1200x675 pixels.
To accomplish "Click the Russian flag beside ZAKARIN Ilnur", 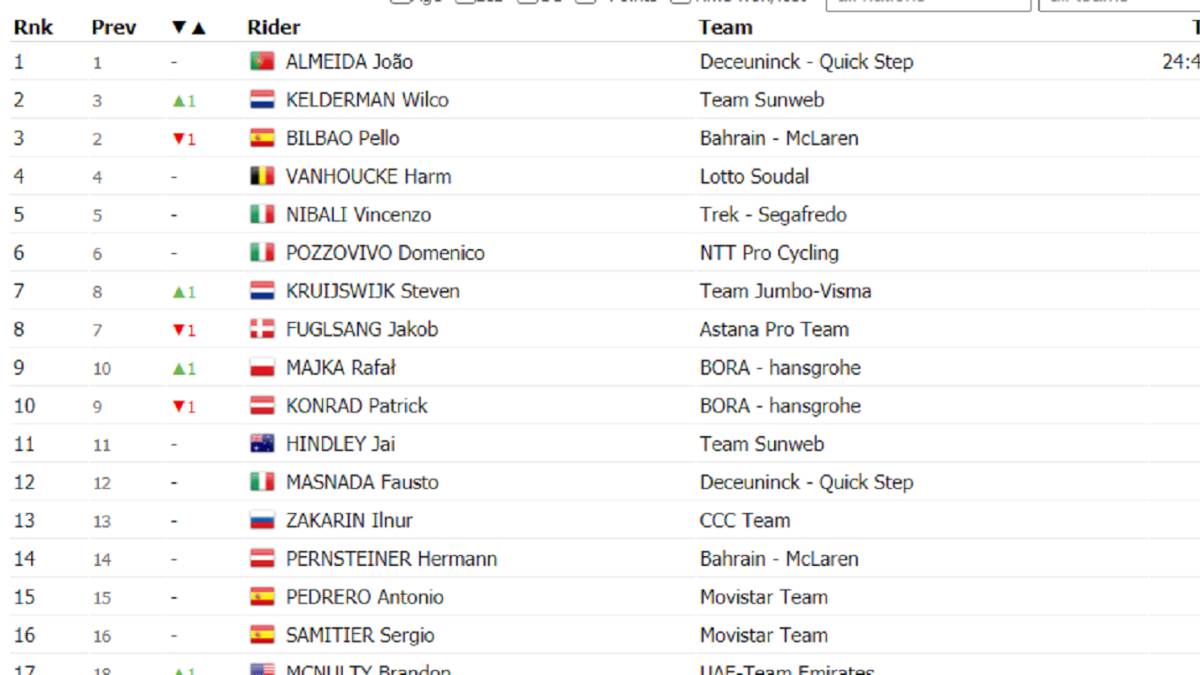I will coord(262,521).
